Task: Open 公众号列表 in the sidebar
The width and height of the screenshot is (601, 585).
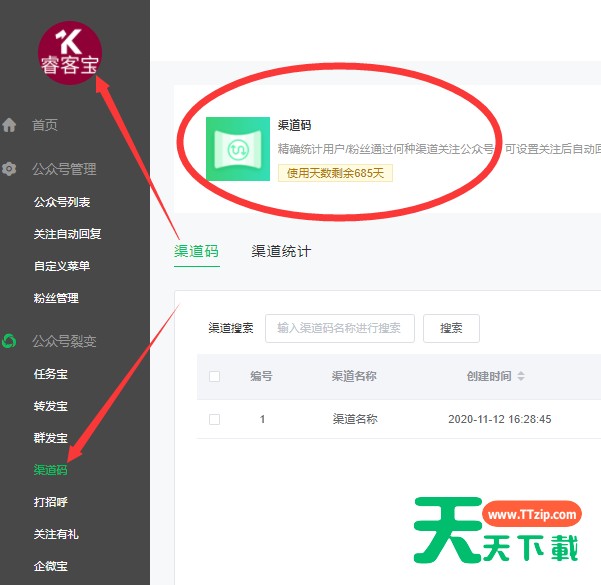Action: click(x=62, y=202)
